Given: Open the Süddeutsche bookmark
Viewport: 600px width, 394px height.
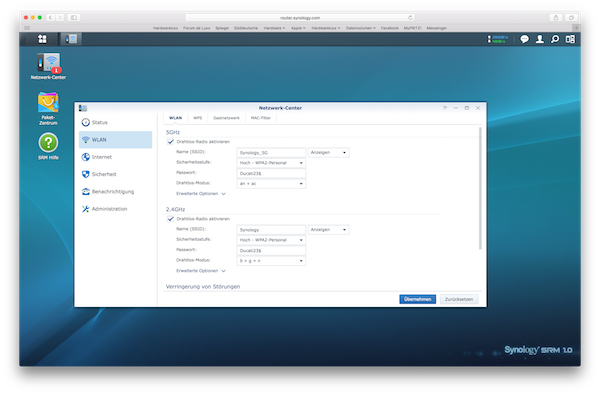Looking at the screenshot, I should point(246,28).
